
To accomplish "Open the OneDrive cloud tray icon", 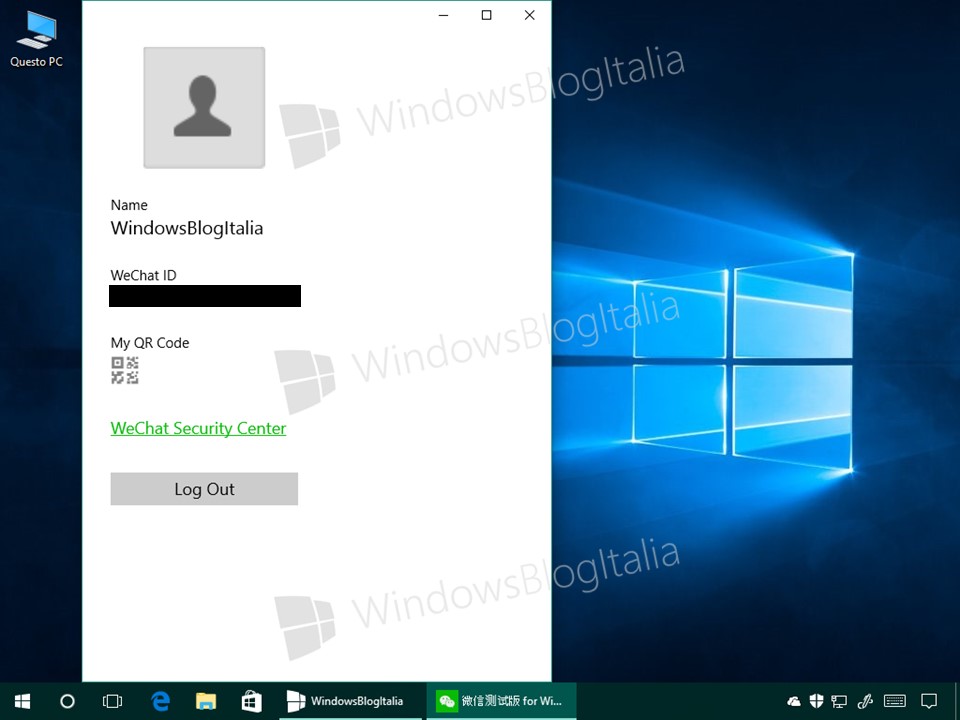I will (793, 701).
